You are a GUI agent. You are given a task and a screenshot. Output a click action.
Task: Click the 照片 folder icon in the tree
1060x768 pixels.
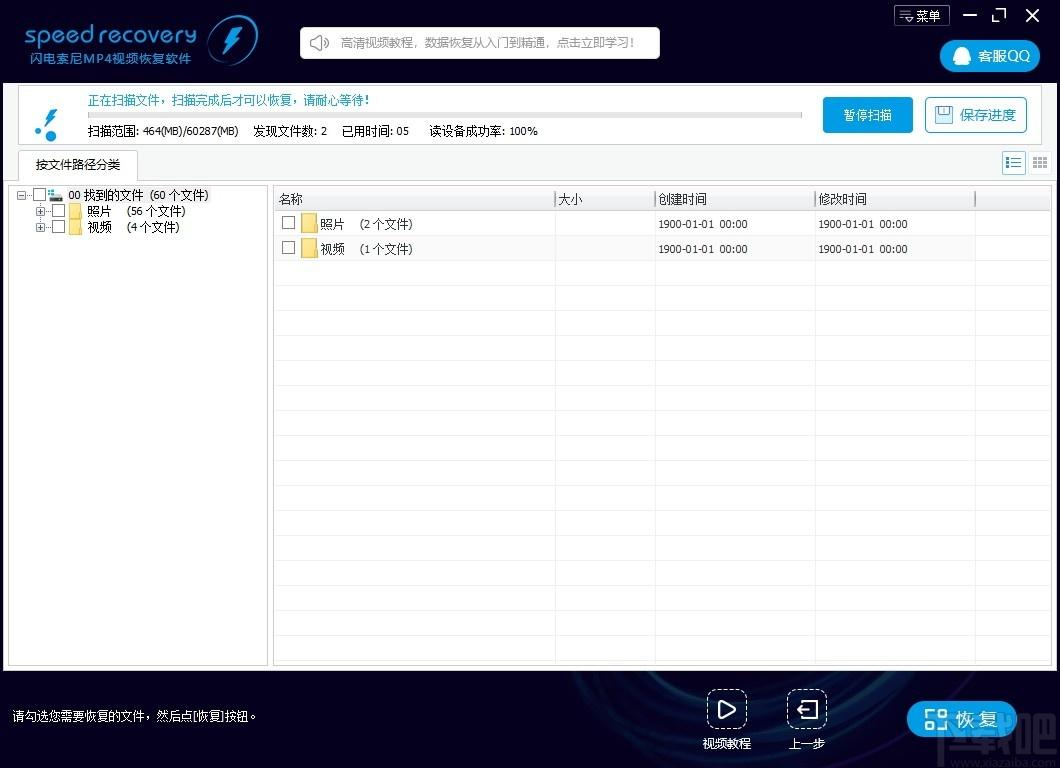point(75,212)
